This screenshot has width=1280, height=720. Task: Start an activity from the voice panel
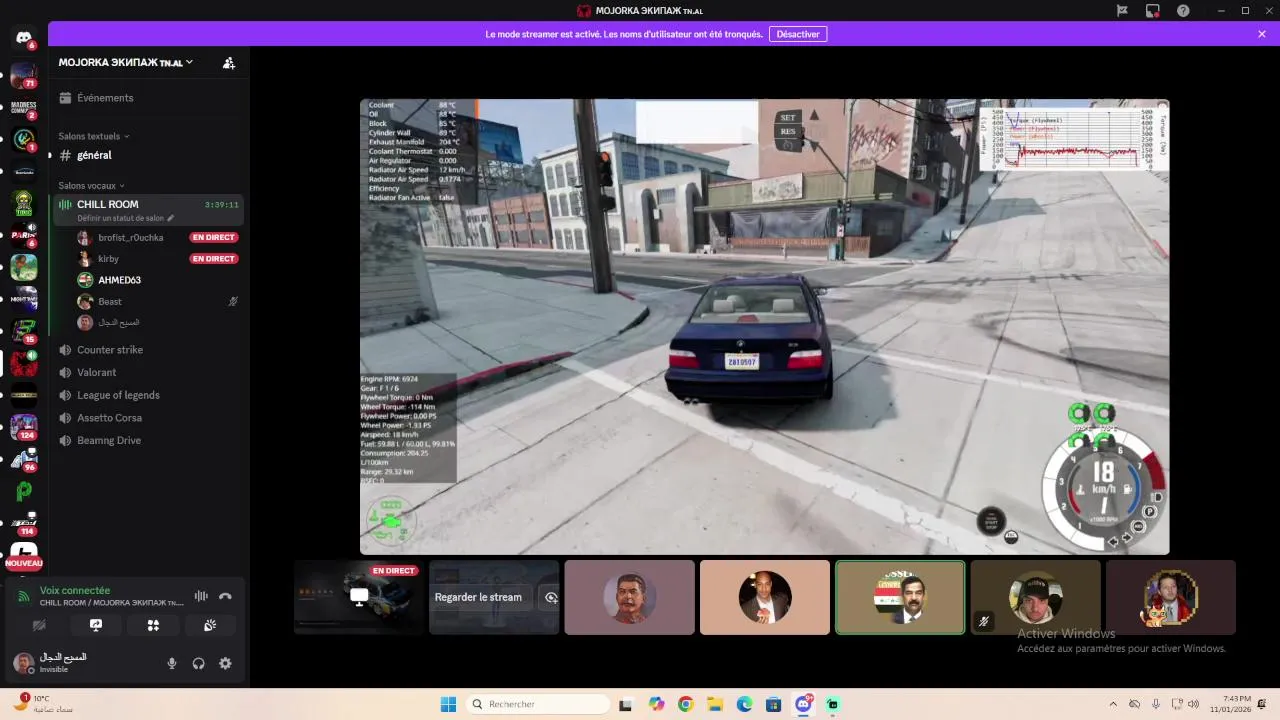pyautogui.click(x=153, y=625)
